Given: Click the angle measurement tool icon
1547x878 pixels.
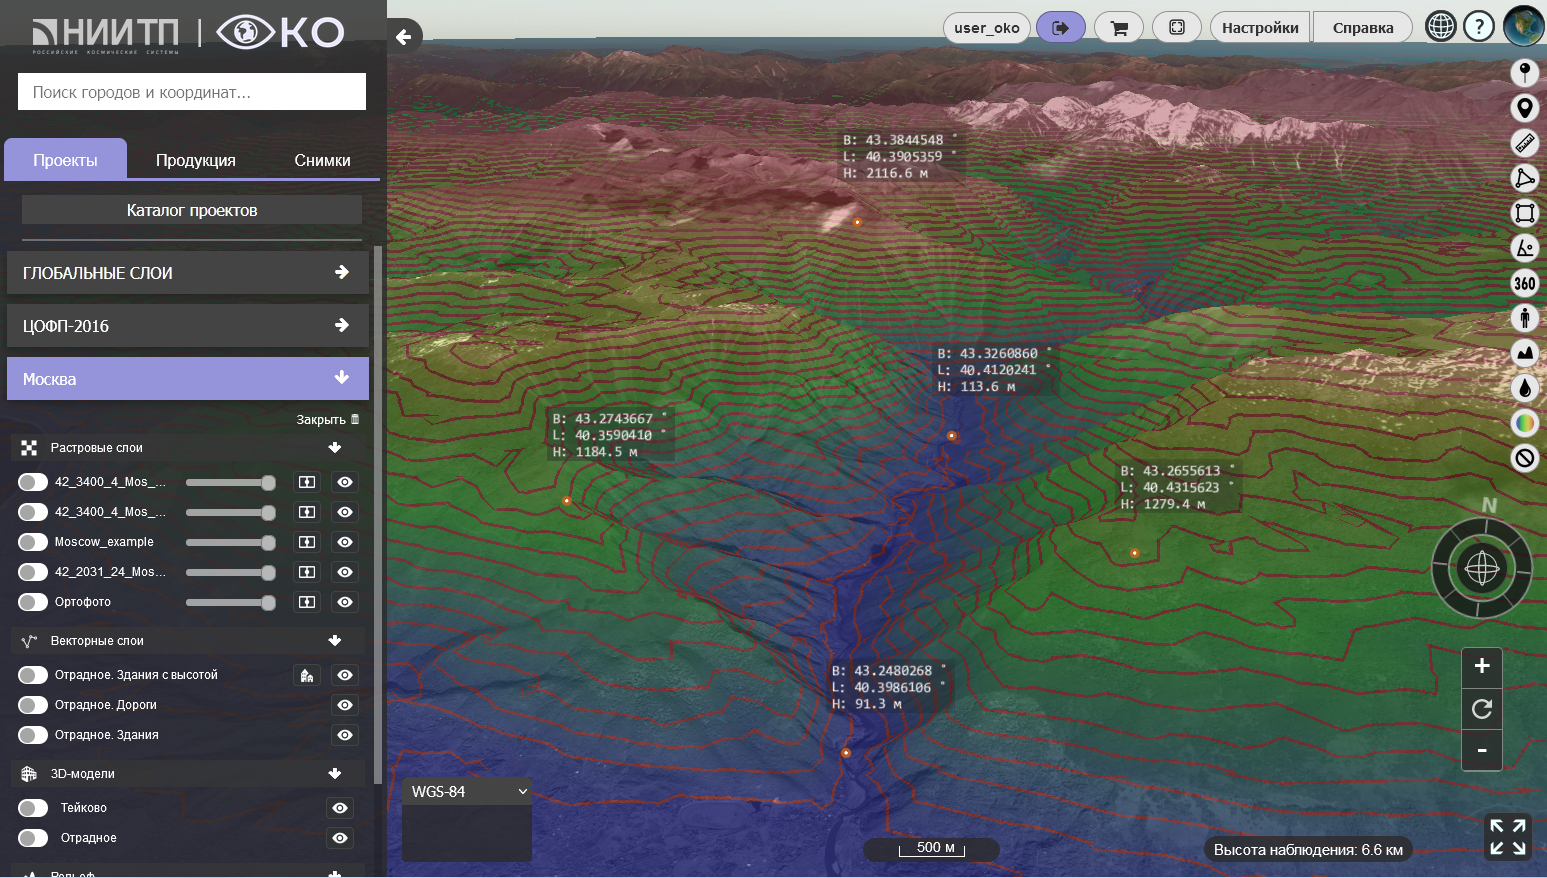Looking at the screenshot, I should 1524,248.
